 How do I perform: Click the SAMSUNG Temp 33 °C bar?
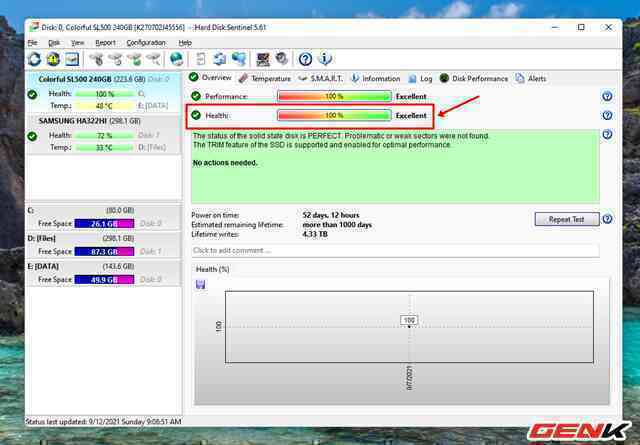(x=105, y=147)
